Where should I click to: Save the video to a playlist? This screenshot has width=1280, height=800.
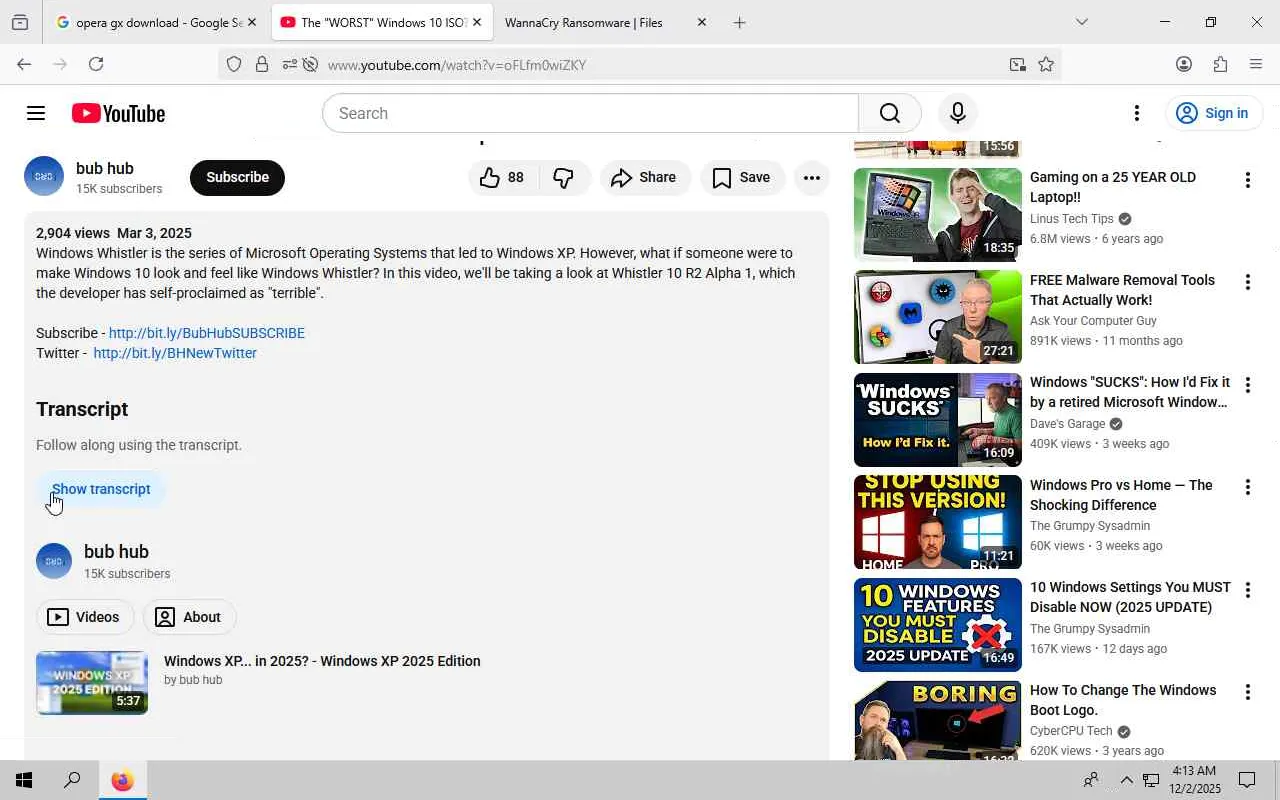(742, 177)
